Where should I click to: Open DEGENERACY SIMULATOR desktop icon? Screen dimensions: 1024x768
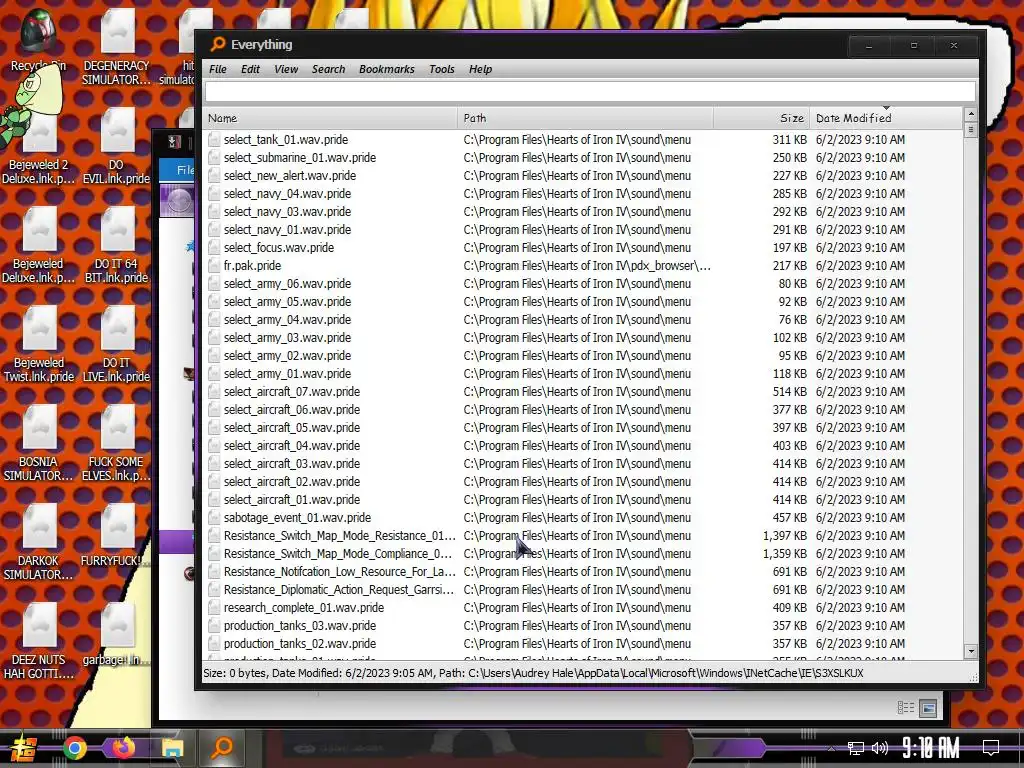coord(117,47)
